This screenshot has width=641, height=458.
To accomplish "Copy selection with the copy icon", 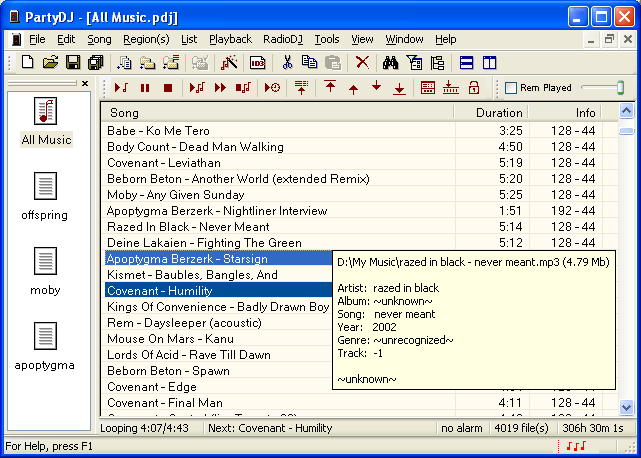I will pyautogui.click(x=309, y=62).
